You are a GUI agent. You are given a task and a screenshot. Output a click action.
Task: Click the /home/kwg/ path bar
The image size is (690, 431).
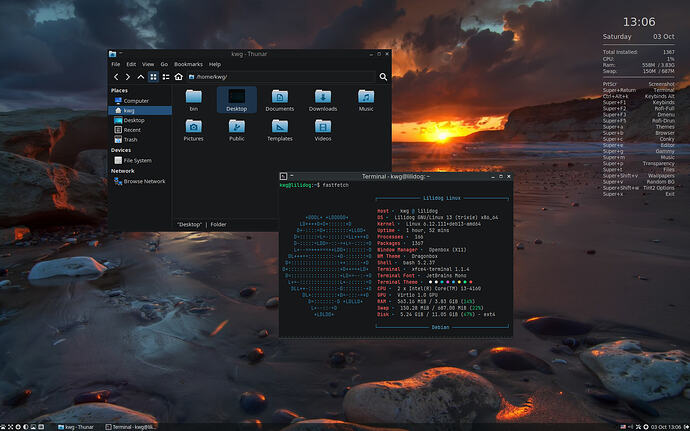(281, 77)
